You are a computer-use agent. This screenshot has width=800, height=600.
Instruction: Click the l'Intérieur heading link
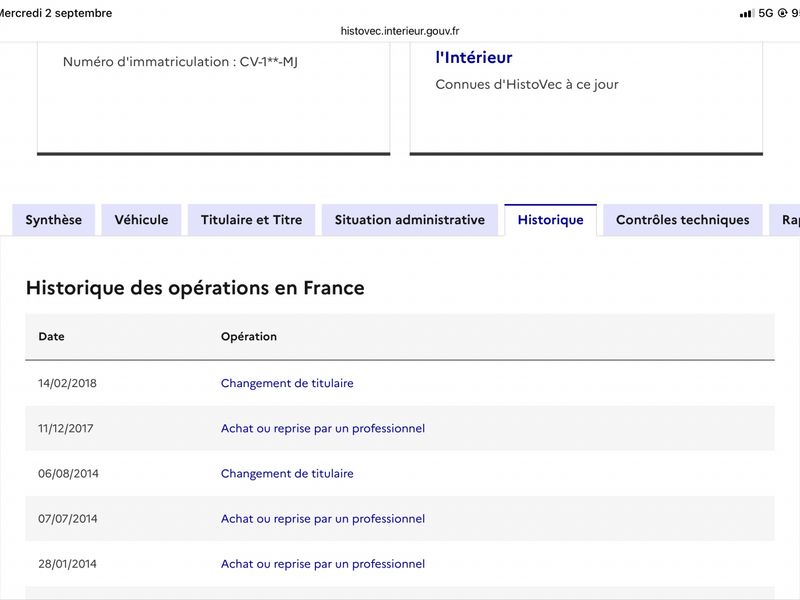(473, 57)
